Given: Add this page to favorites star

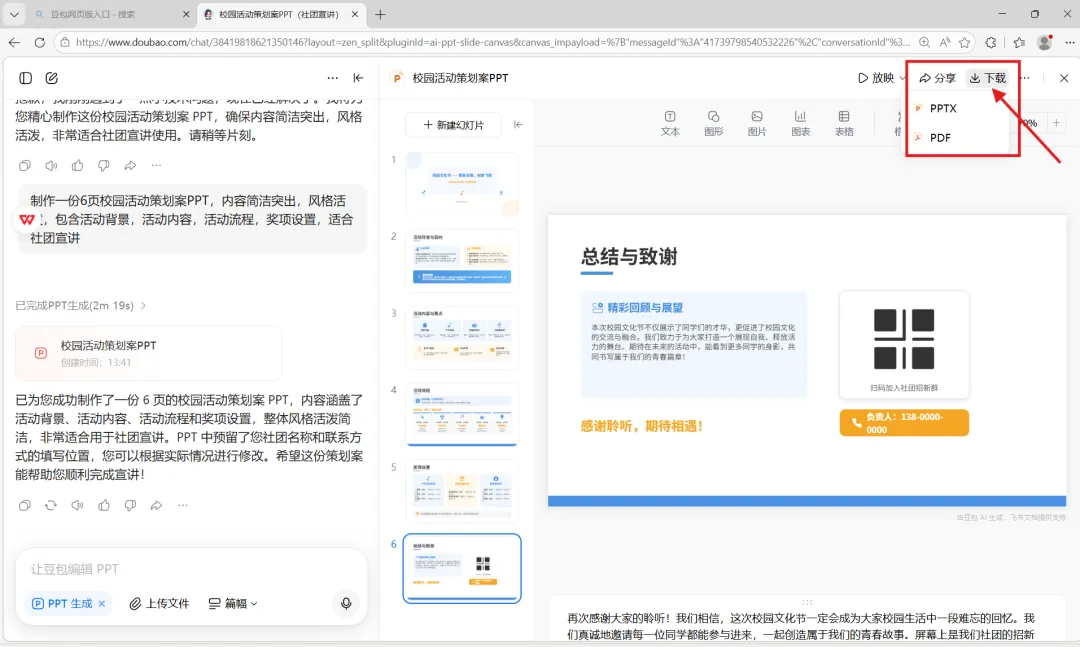Looking at the screenshot, I should tap(964, 42).
